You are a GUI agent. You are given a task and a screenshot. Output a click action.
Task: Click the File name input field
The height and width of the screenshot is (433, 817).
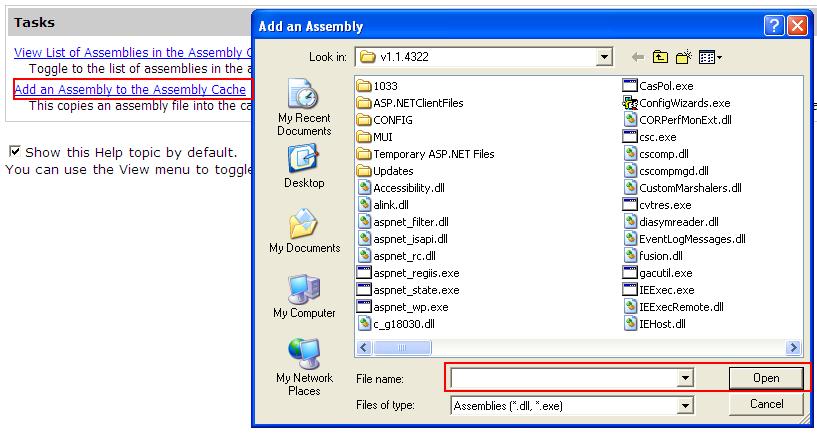[x=564, y=378]
